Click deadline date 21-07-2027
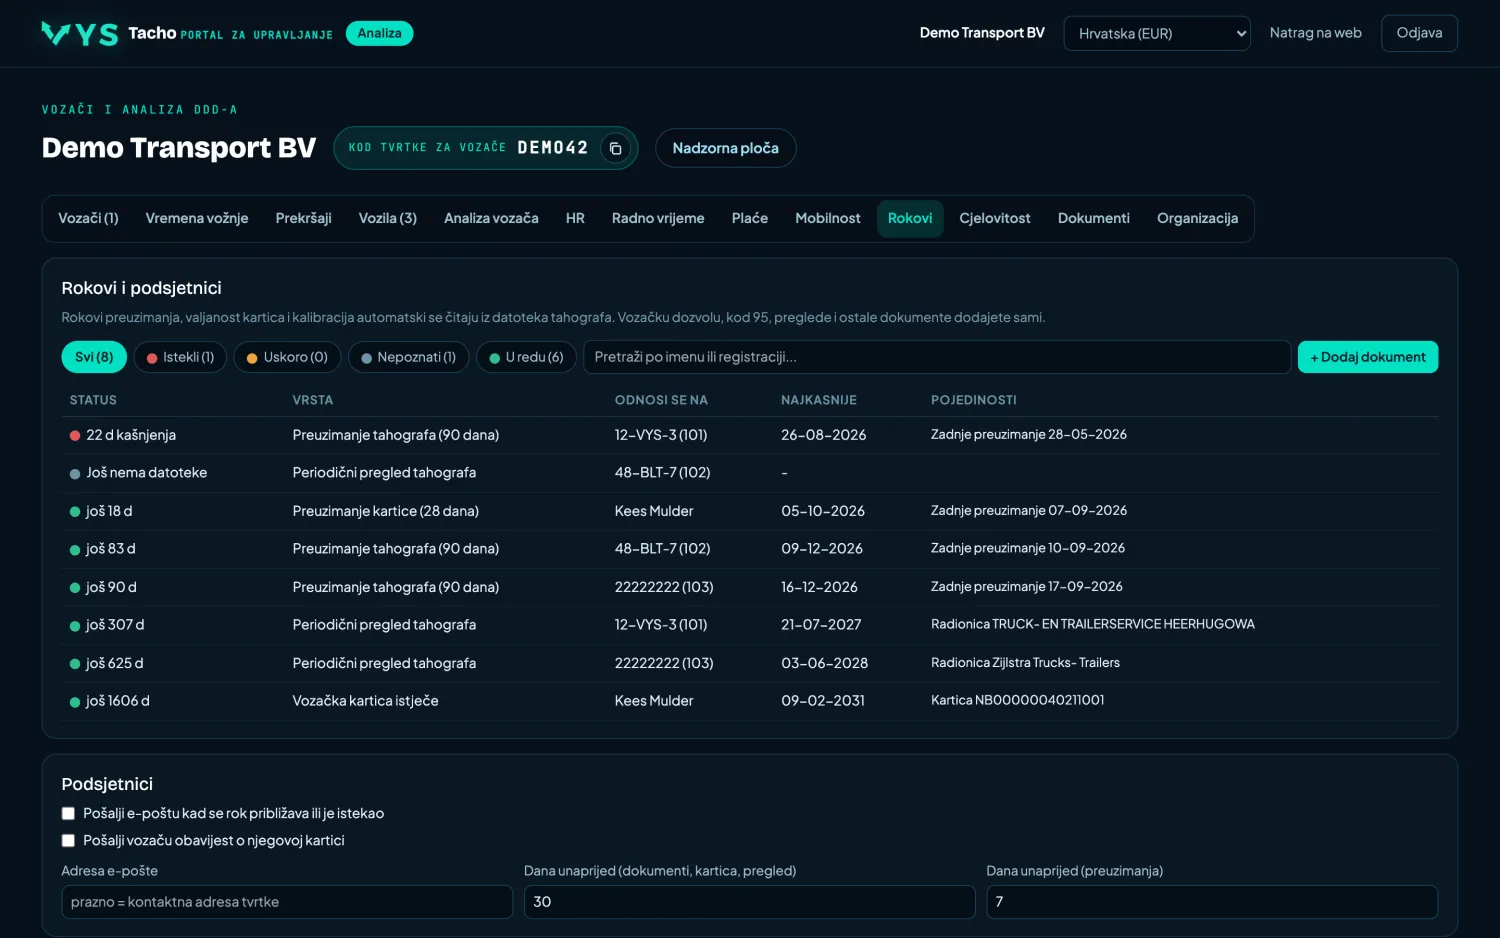This screenshot has height=938, width=1500. (821, 625)
